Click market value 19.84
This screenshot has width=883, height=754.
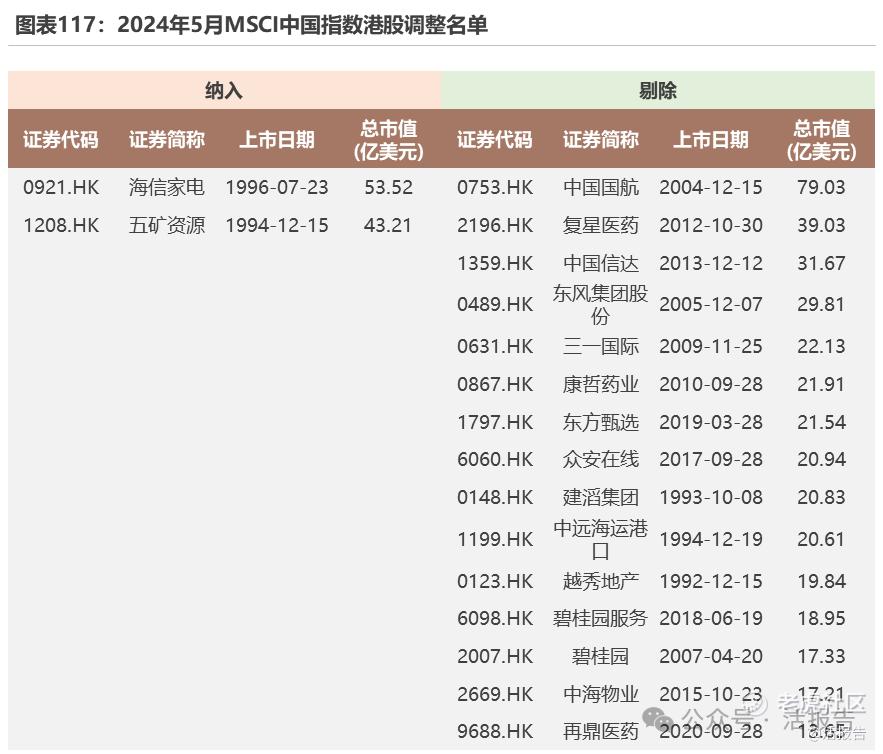pos(822,581)
